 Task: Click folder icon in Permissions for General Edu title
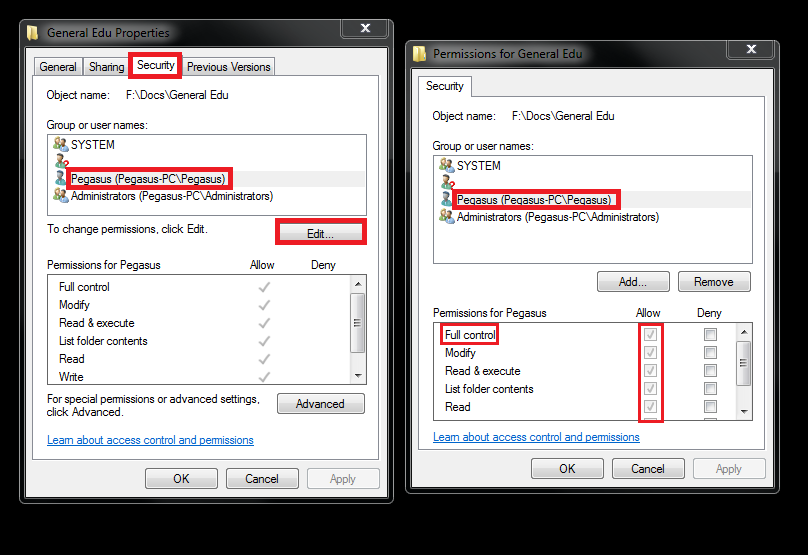[x=419, y=54]
